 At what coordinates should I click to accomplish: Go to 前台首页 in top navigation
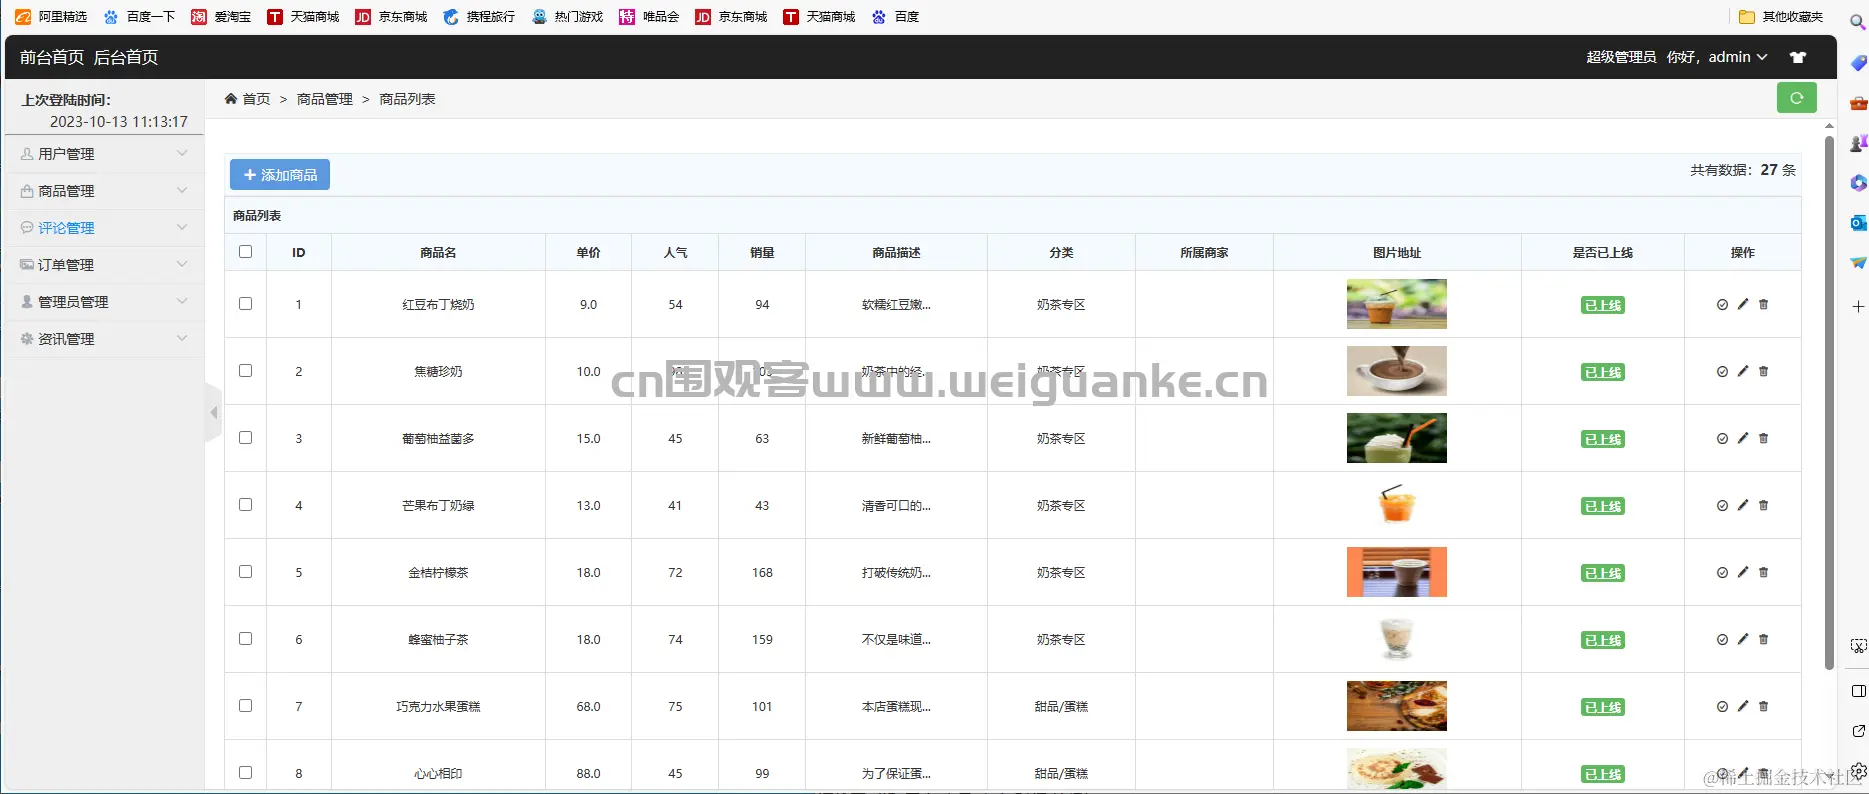tap(52, 57)
